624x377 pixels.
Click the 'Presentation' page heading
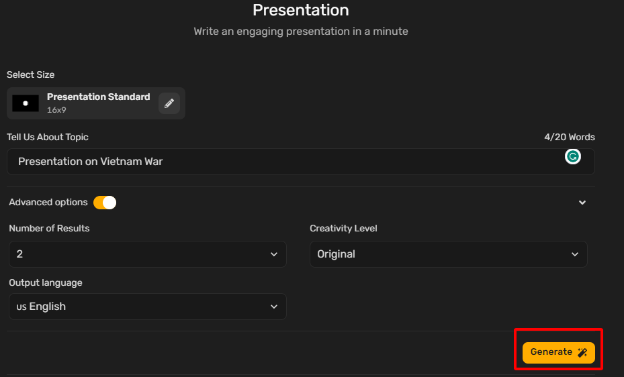coord(301,10)
